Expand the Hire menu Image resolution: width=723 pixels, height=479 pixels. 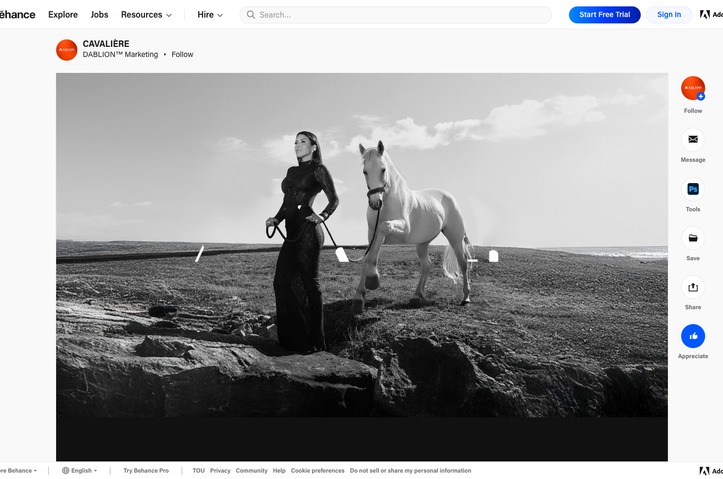(210, 15)
